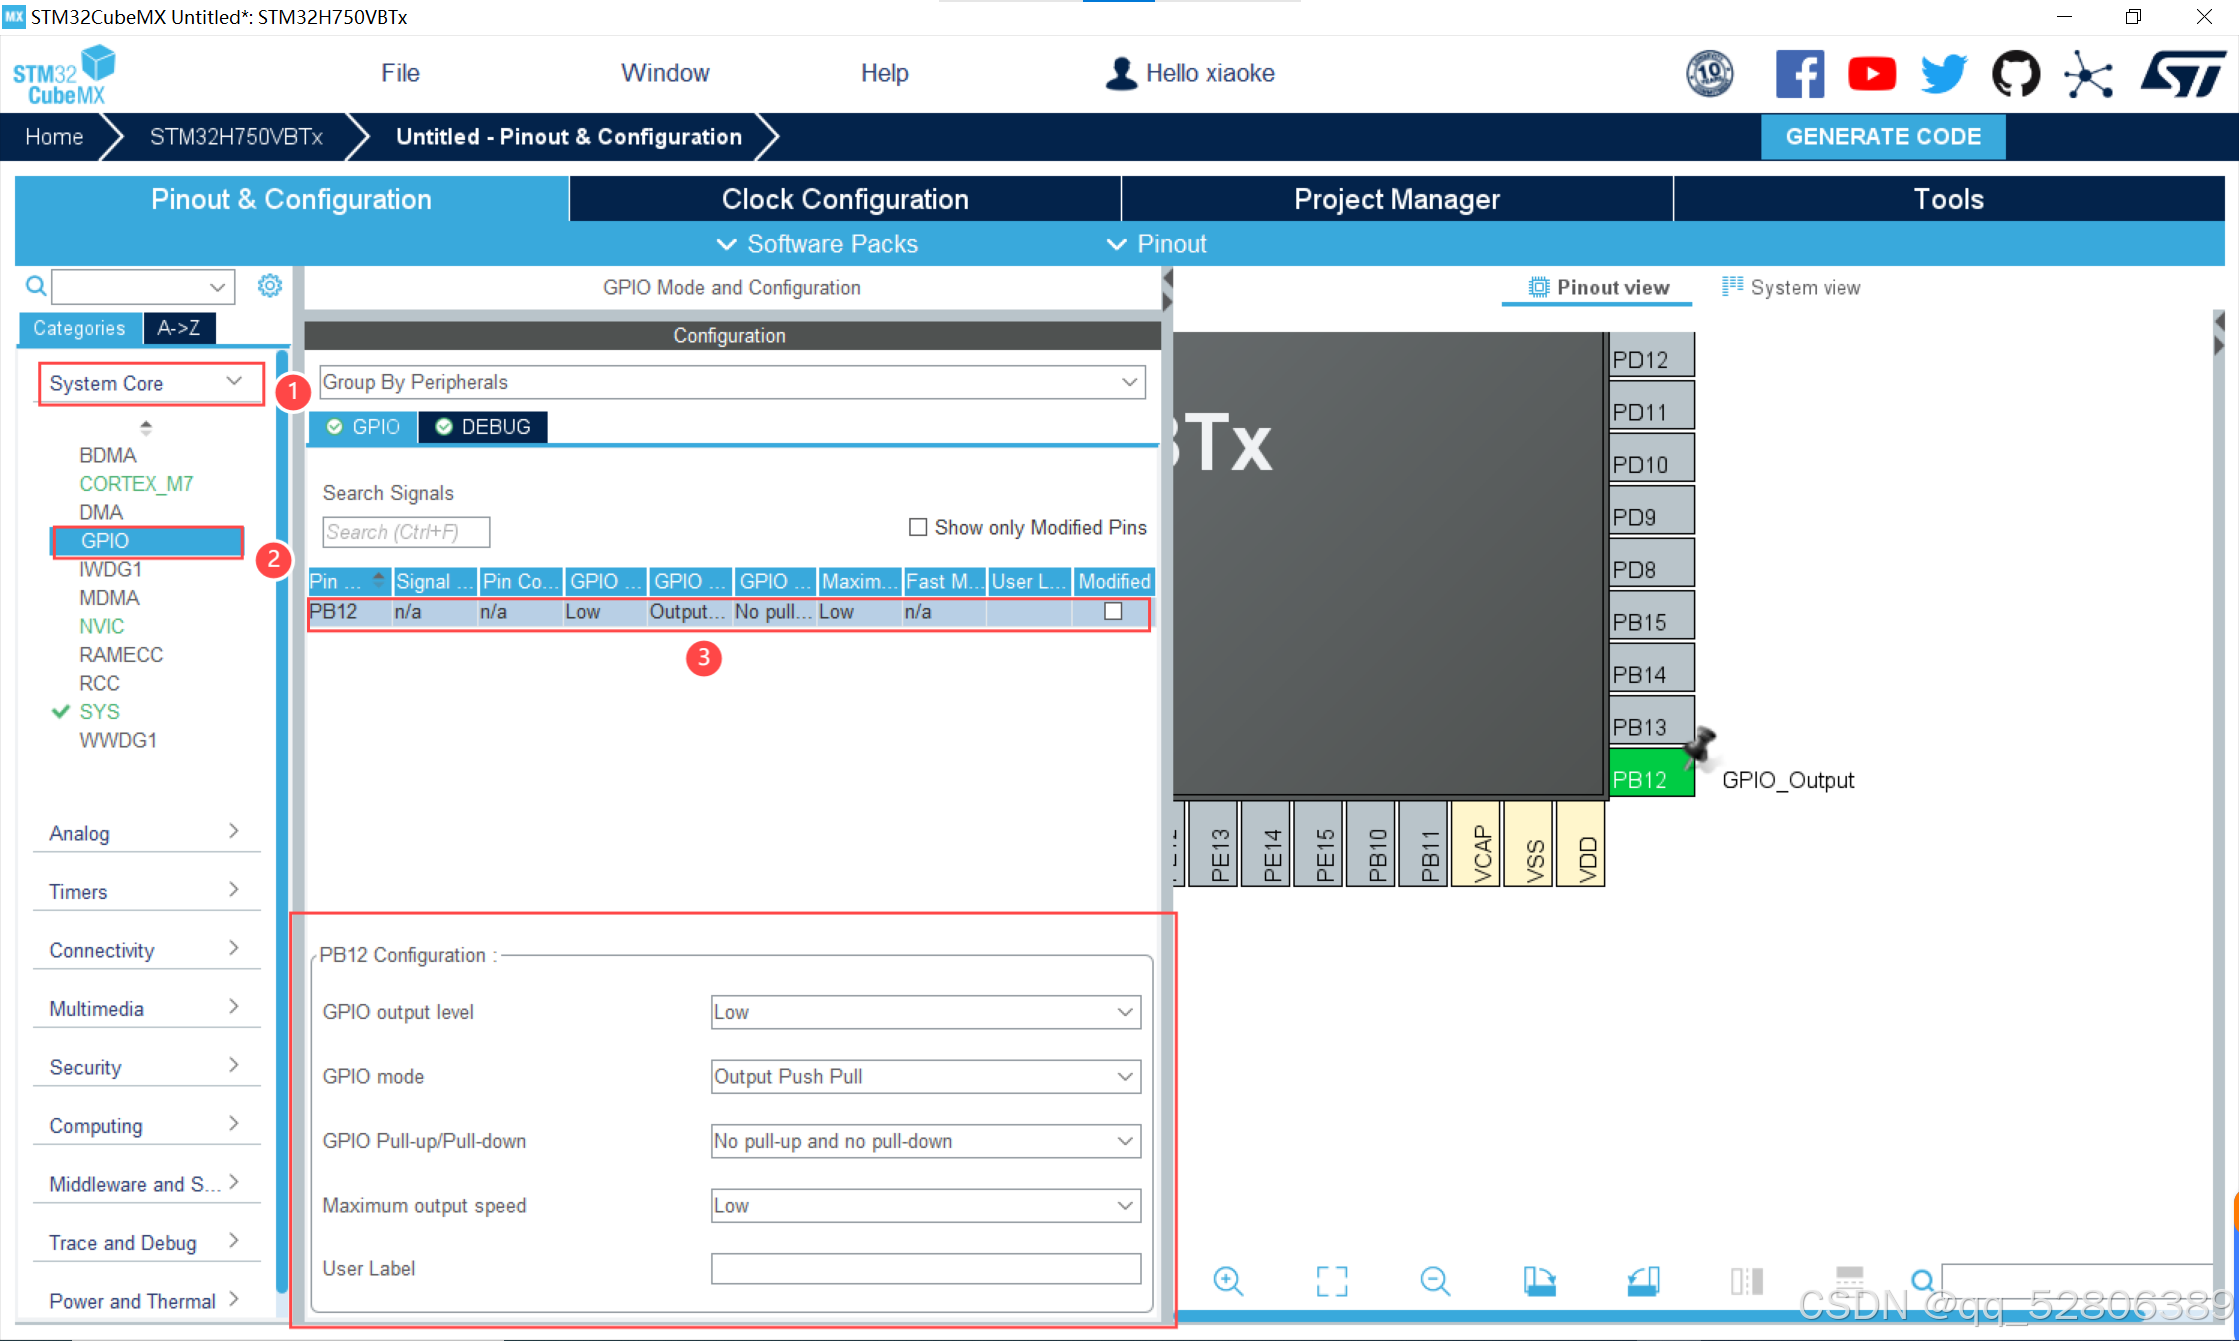Open the YouTube icon link
Screen dimensions: 2239x1341
[x=1871, y=74]
